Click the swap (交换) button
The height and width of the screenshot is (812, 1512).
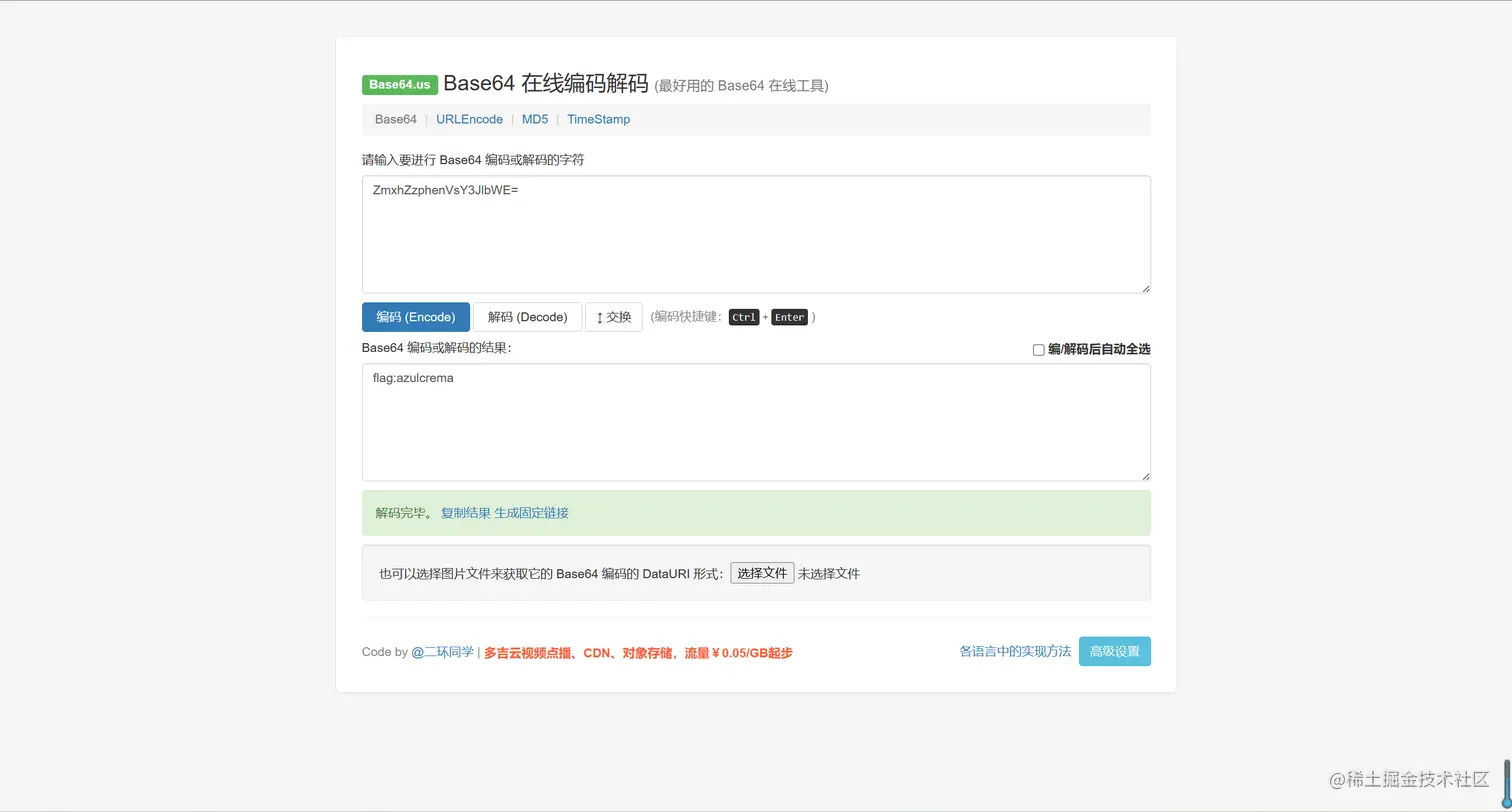click(614, 317)
